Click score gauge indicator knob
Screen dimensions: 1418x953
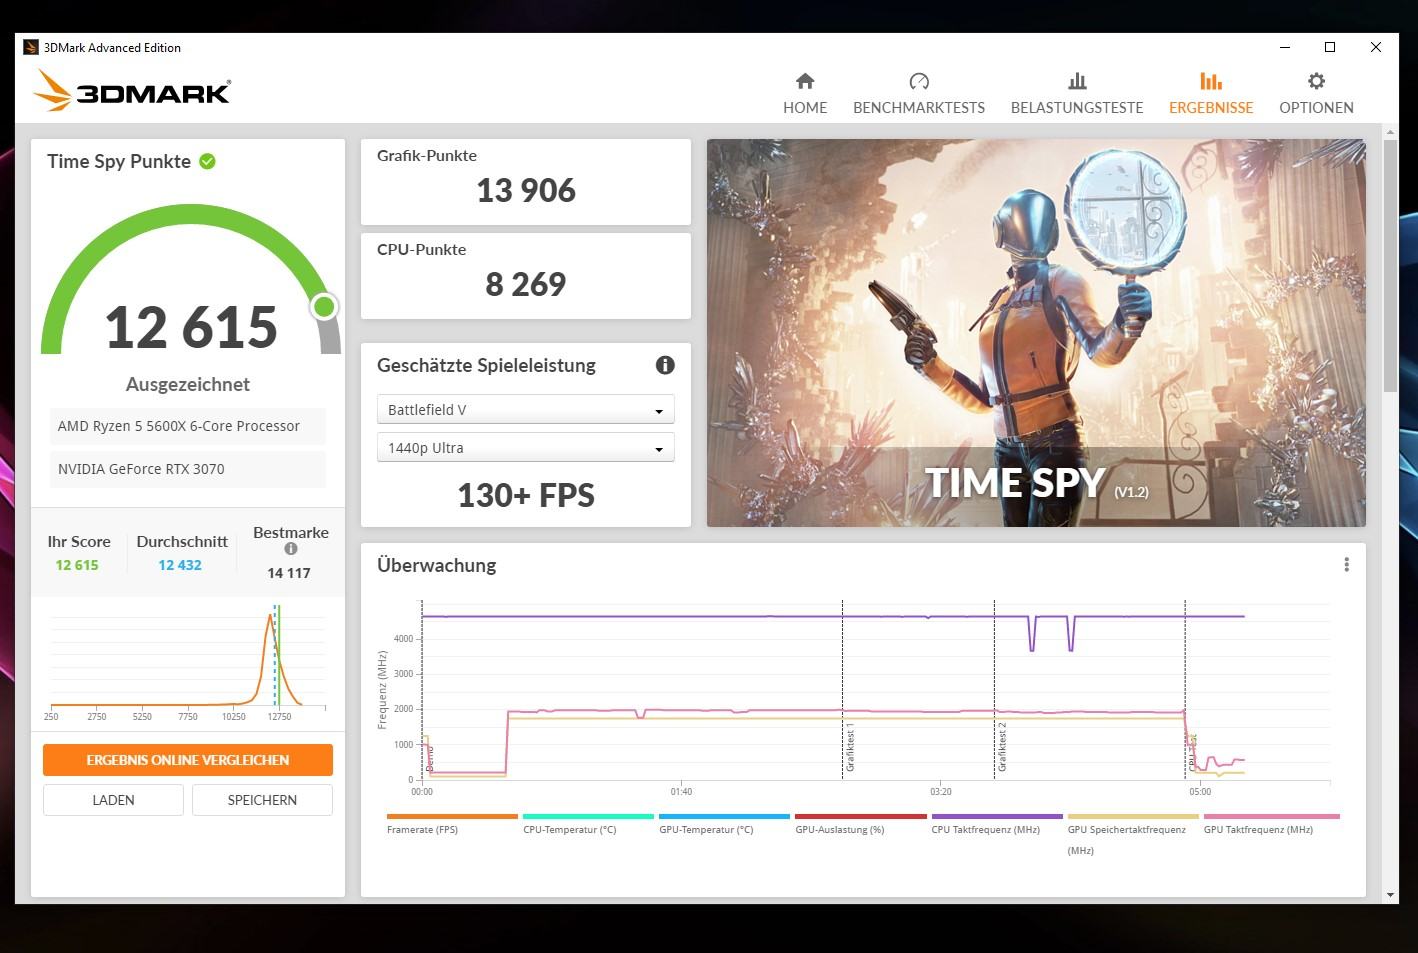pos(324,307)
